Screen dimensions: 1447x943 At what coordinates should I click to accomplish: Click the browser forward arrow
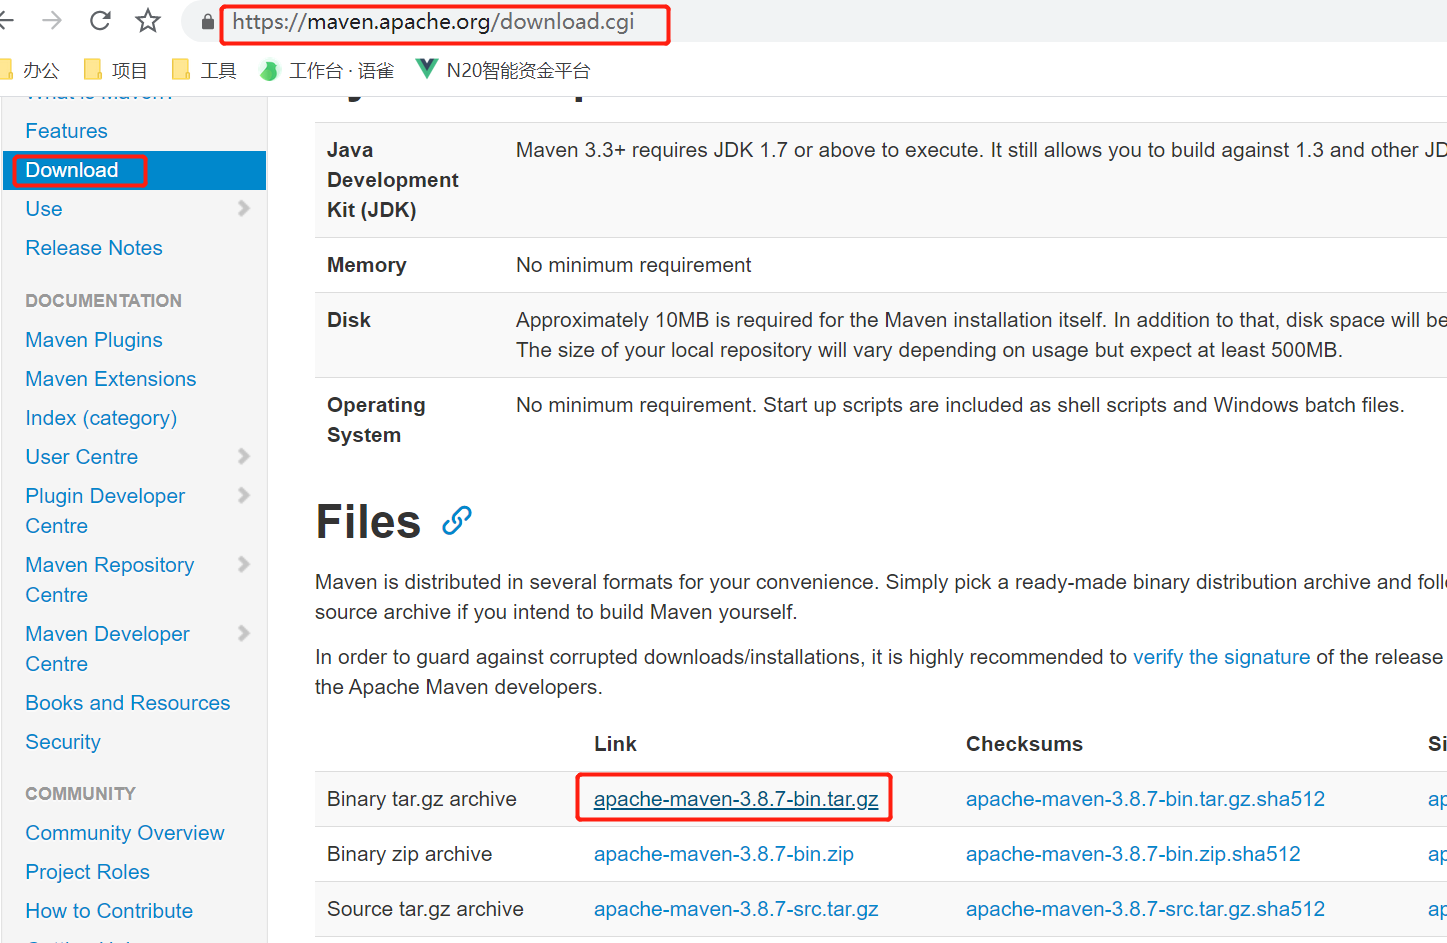pyautogui.click(x=52, y=21)
